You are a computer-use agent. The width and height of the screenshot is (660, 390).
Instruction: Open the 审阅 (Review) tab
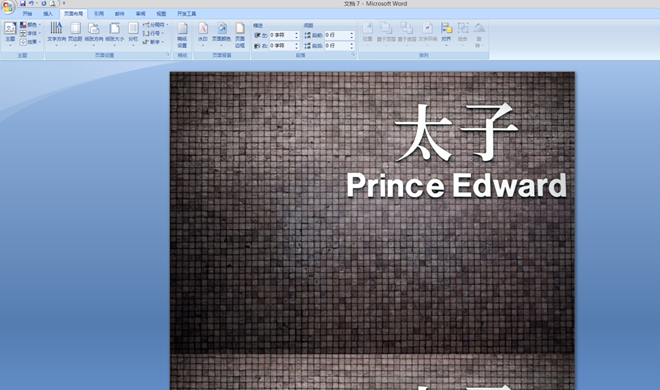point(141,14)
